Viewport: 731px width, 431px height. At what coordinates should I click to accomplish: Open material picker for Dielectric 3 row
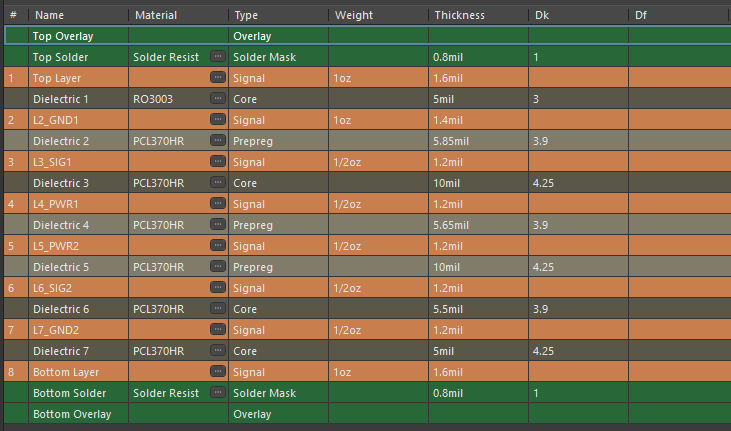tap(217, 183)
